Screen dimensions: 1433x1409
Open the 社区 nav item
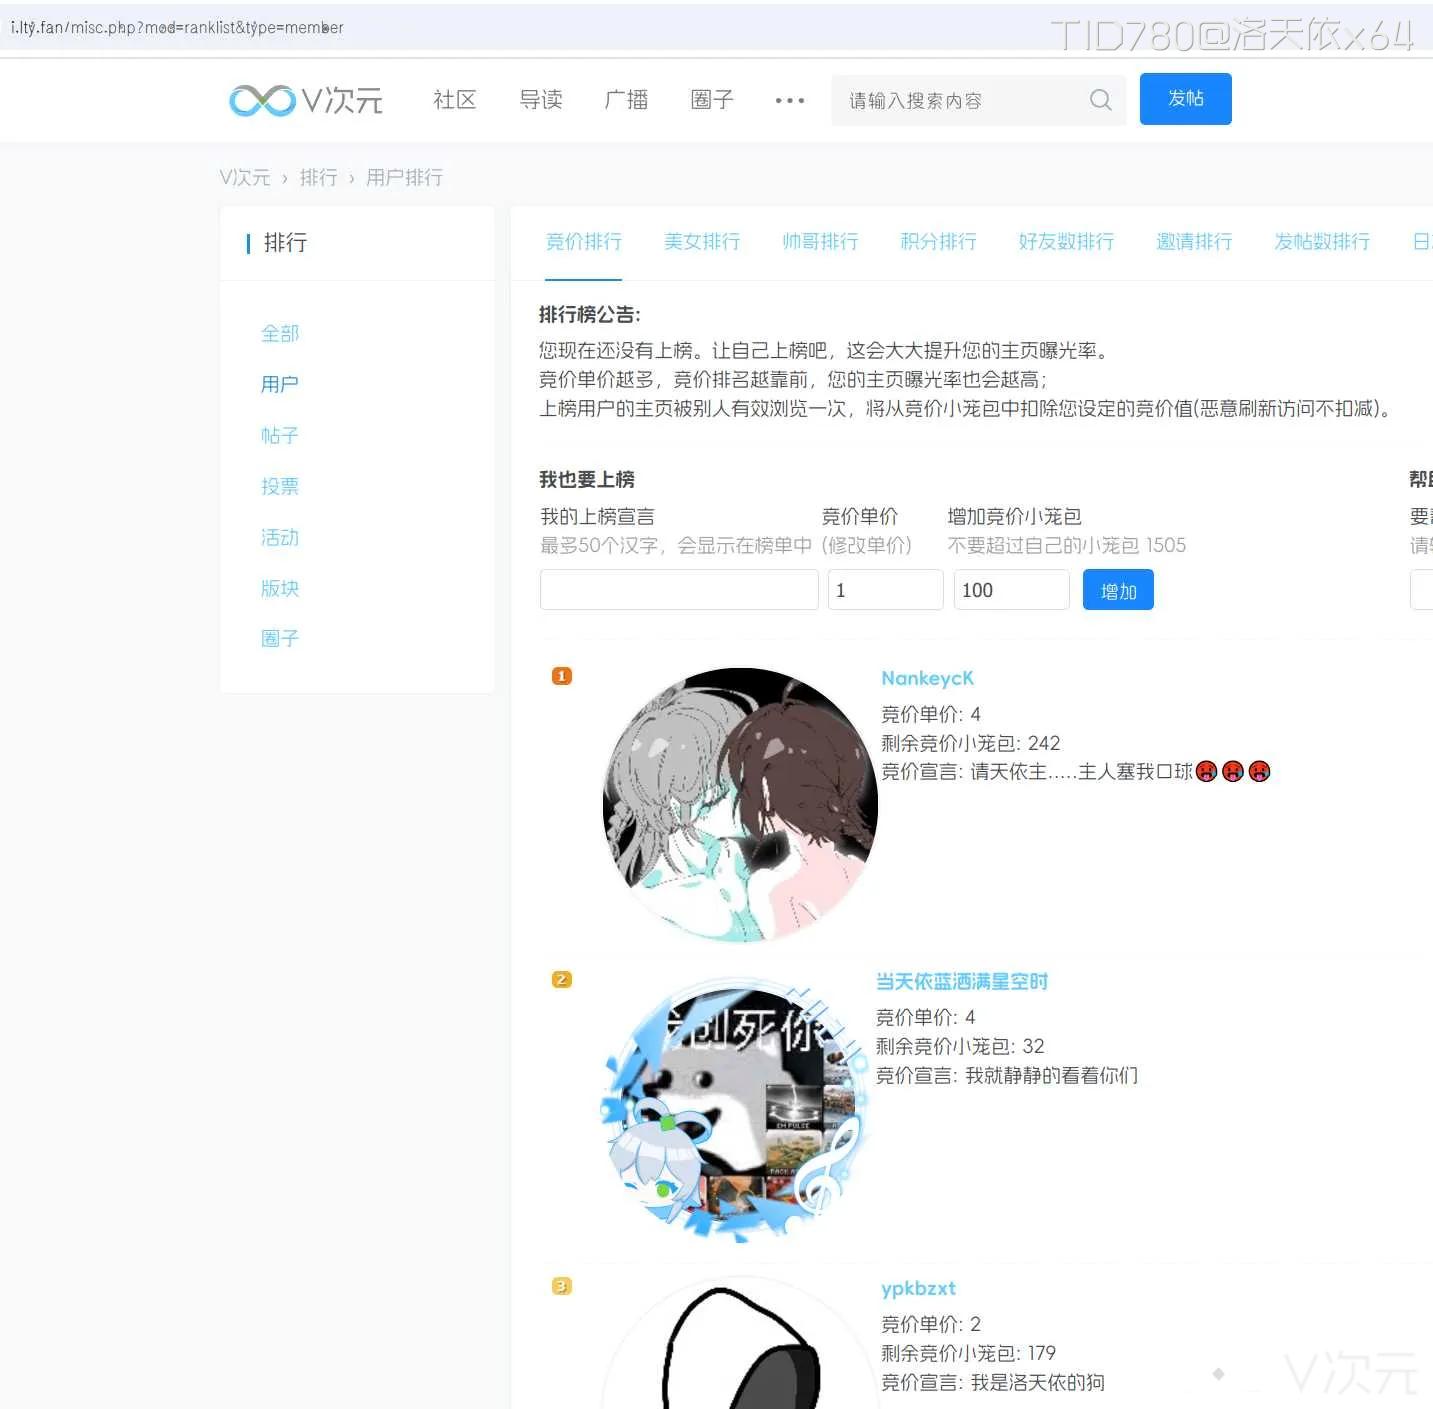455,100
